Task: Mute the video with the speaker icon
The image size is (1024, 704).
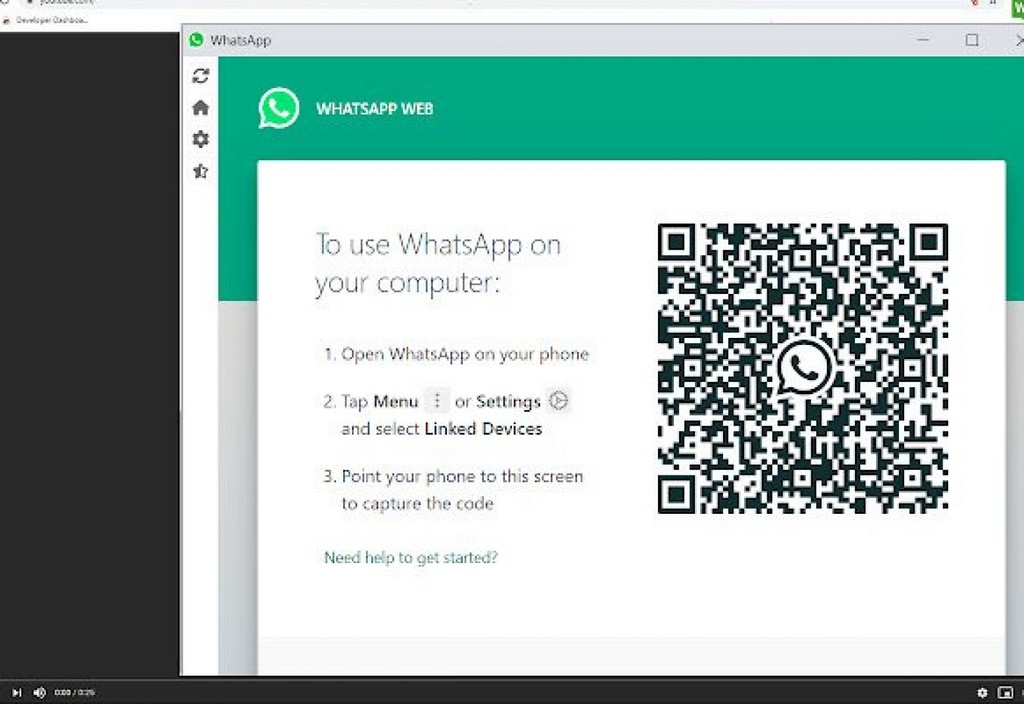Action: pyautogui.click(x=39, y=692)
